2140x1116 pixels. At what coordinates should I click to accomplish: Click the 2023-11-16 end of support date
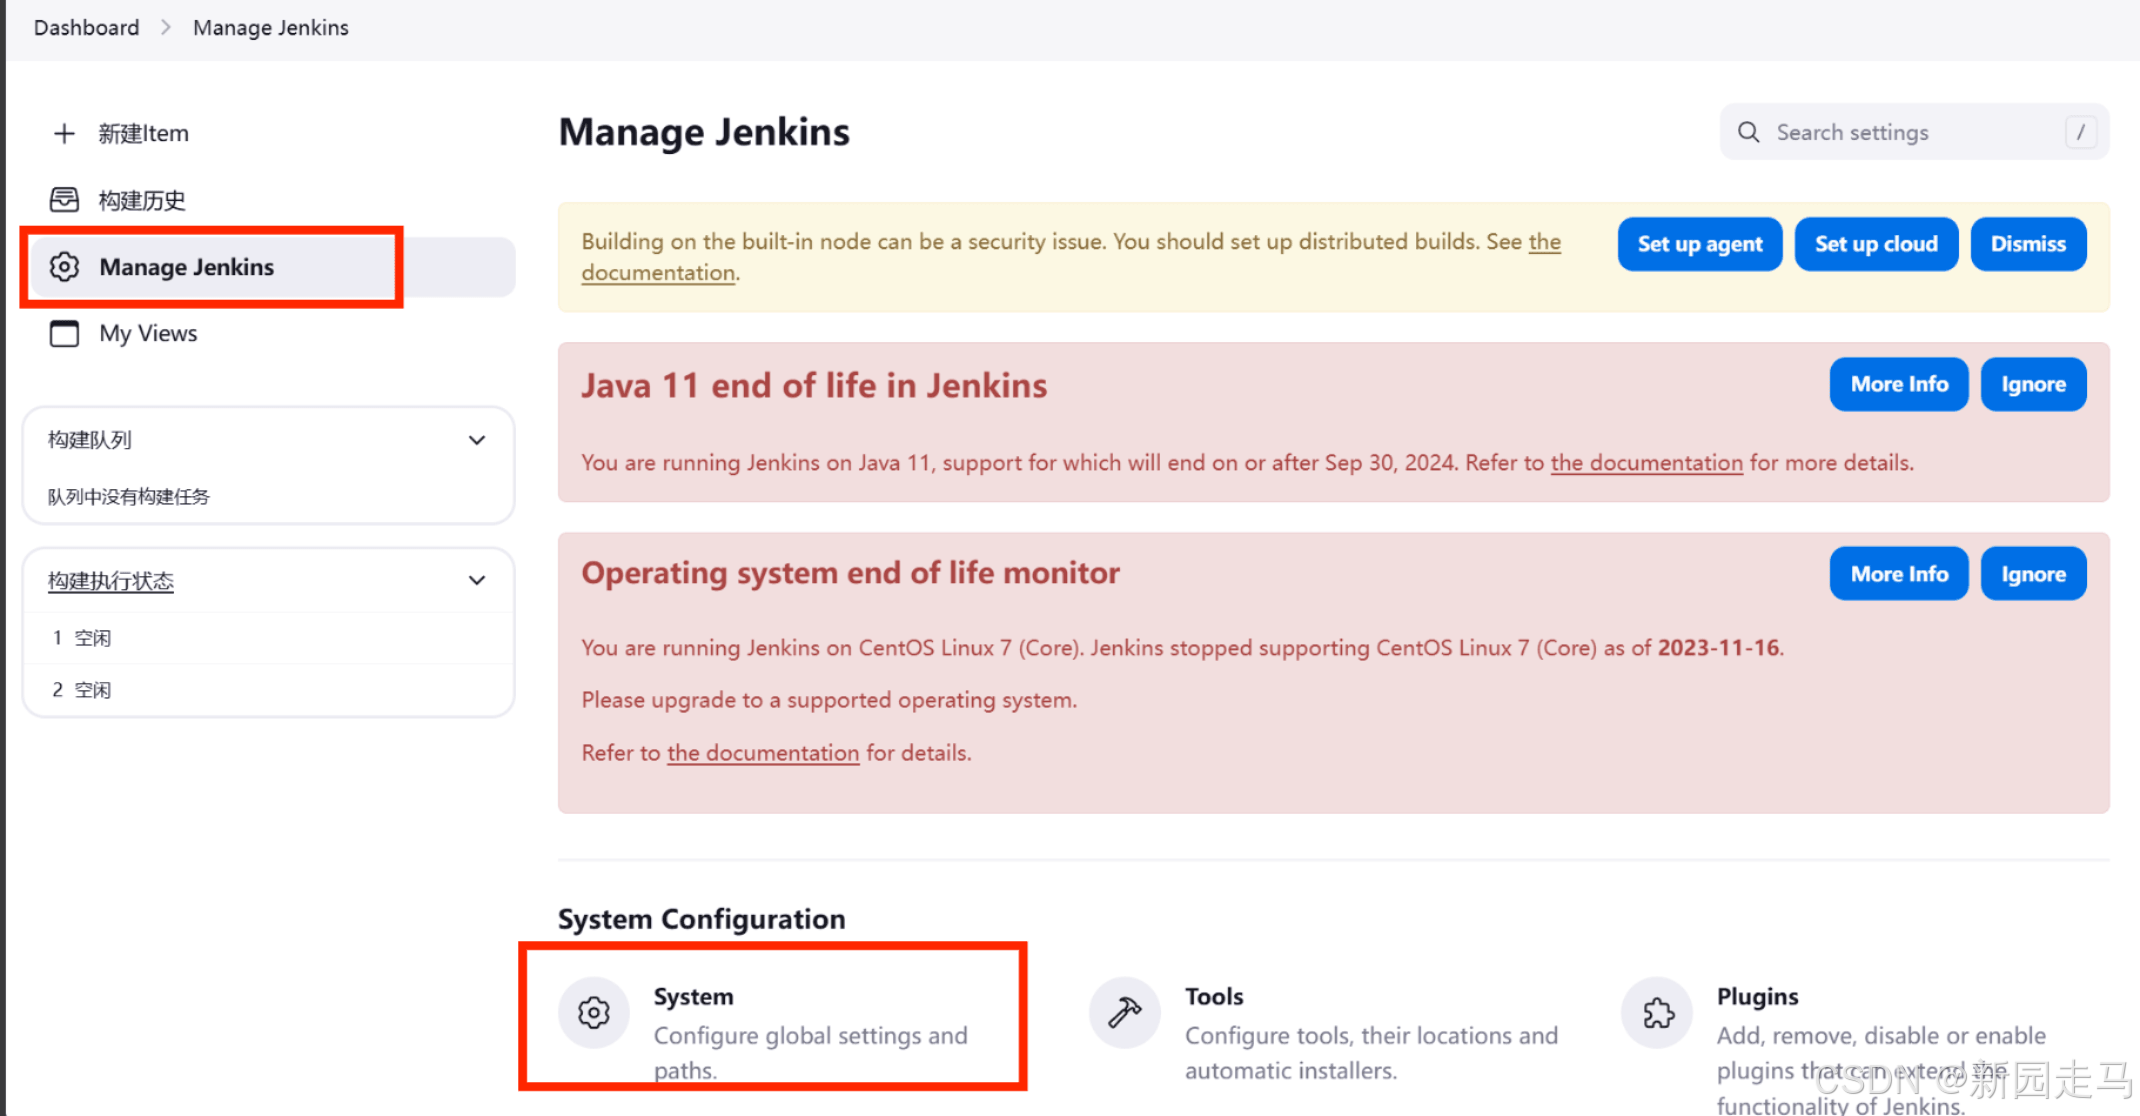1719,648
